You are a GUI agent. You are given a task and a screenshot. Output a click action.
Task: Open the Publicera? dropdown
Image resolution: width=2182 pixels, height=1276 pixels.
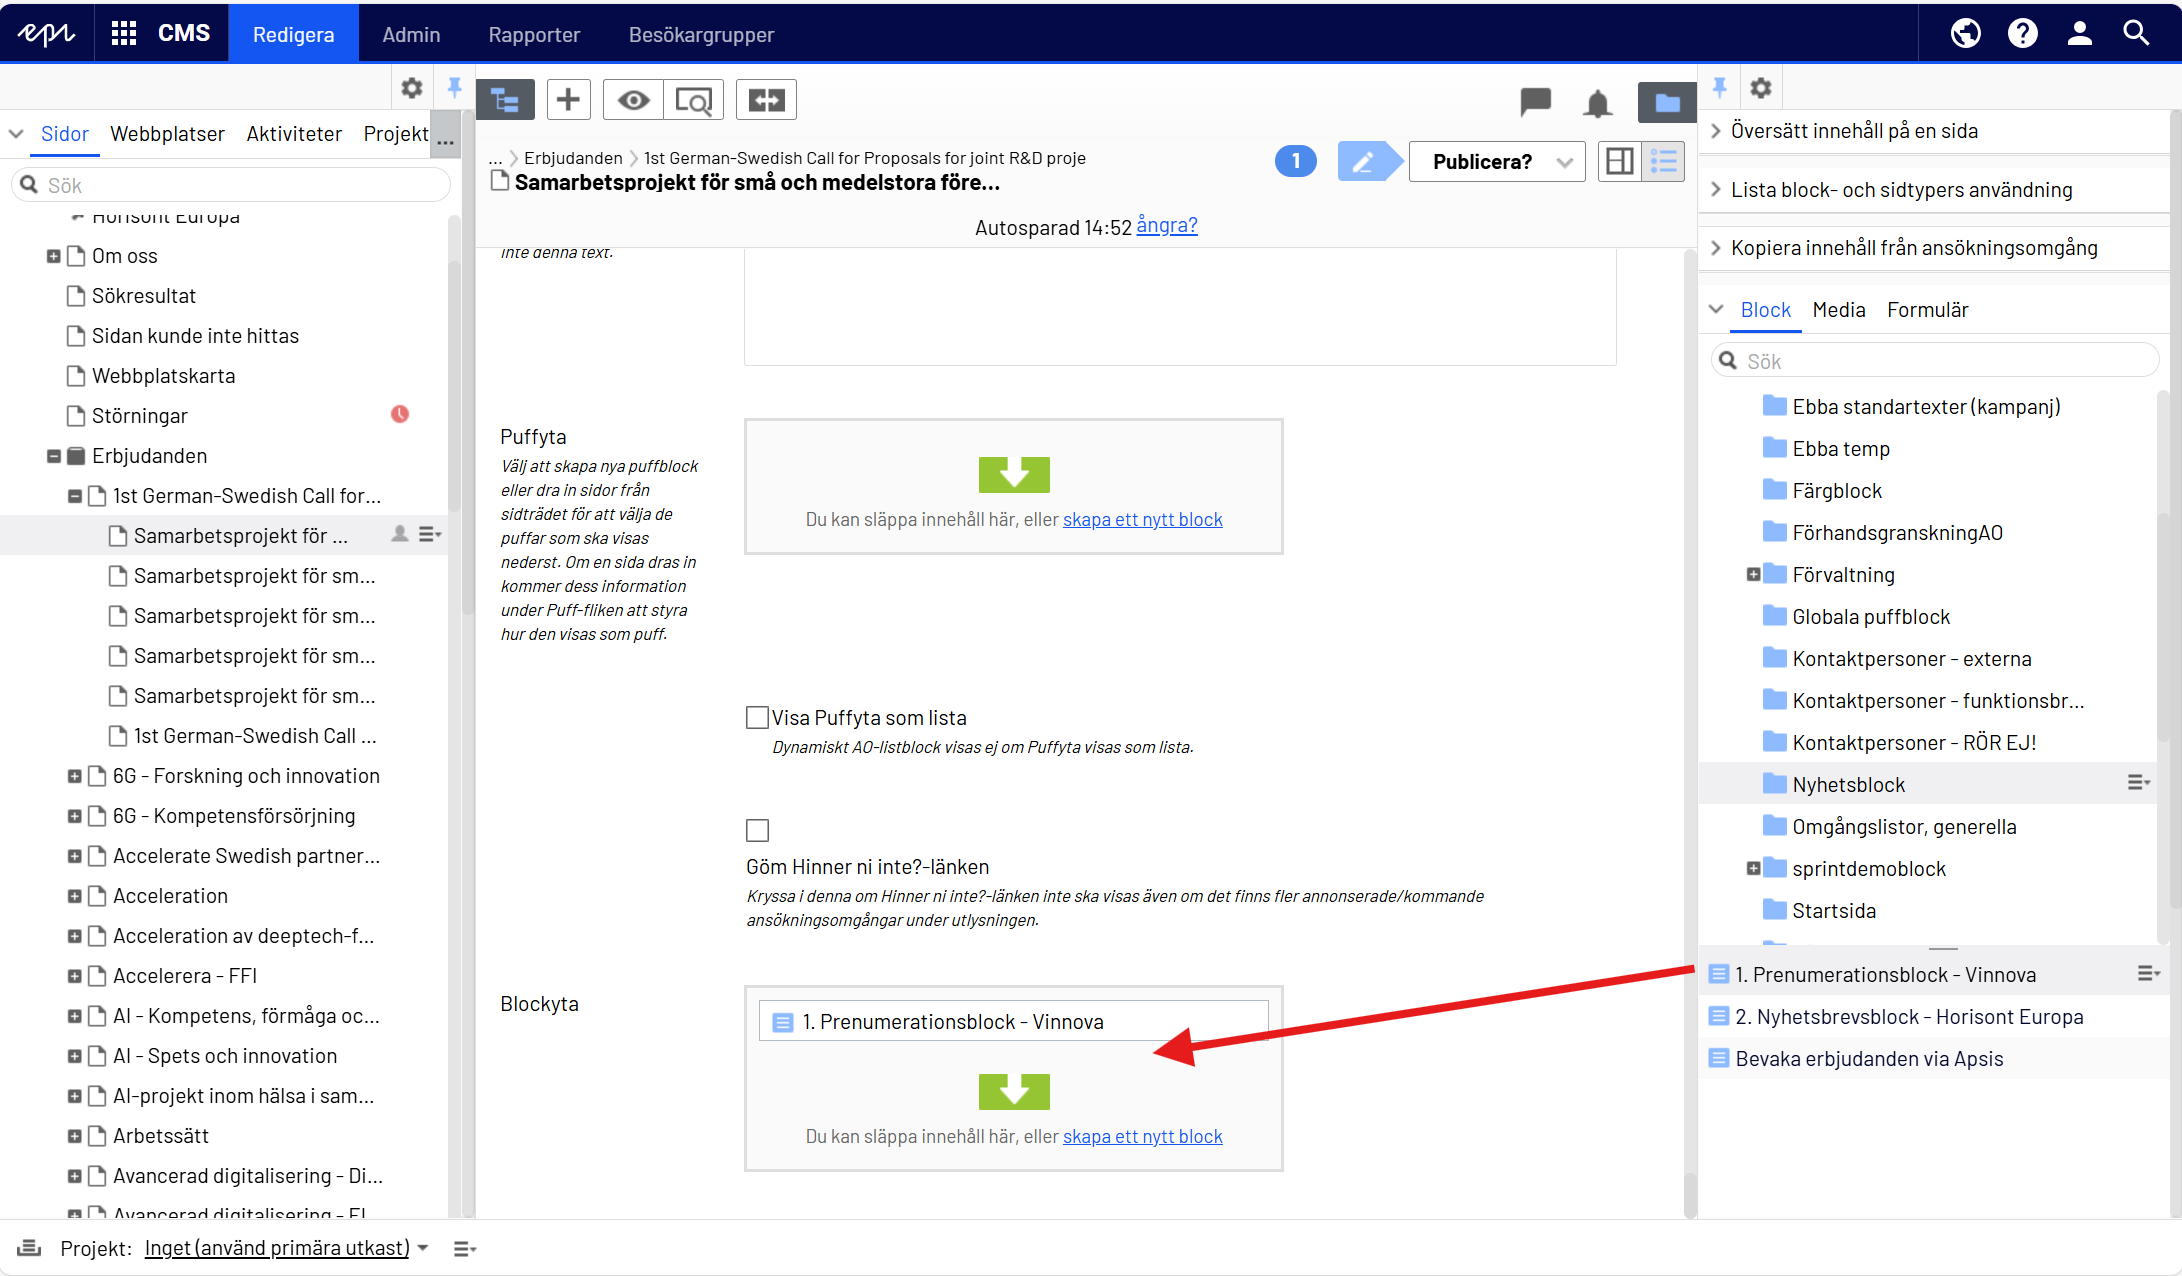pyautogui.click(x=1496, y=161)
